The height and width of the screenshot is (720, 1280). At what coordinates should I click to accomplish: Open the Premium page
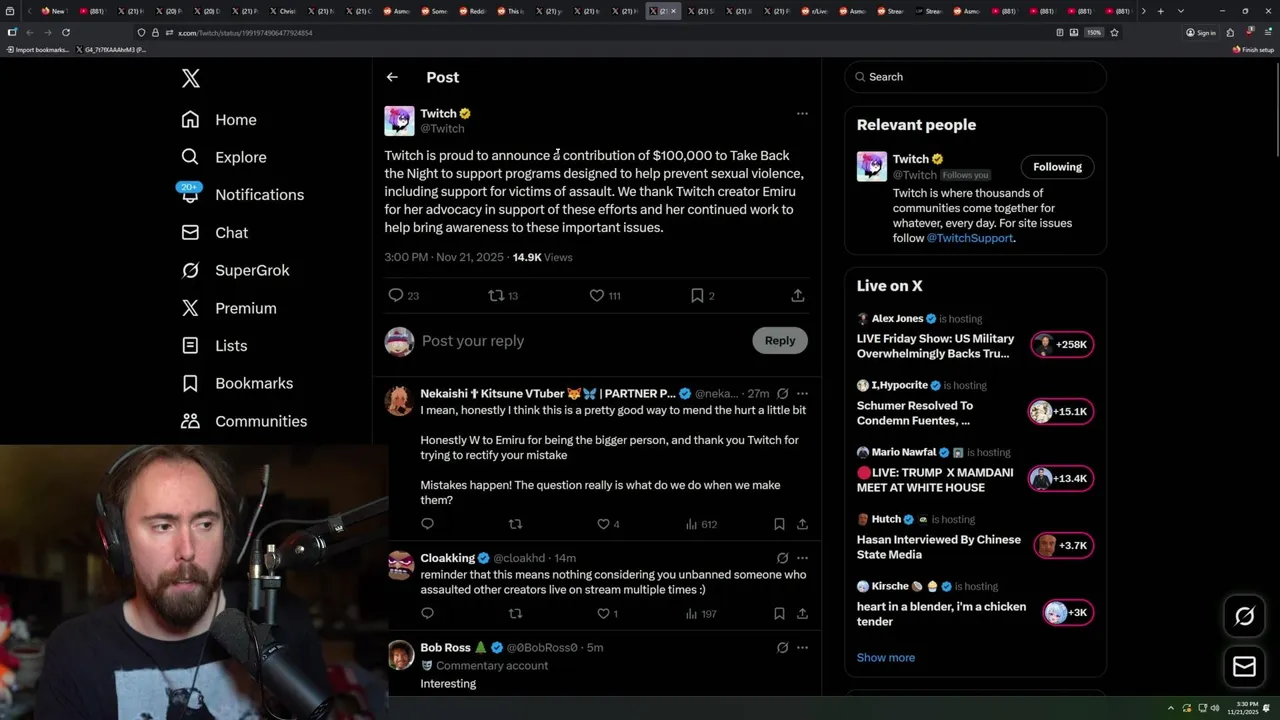tap(228, 308)
